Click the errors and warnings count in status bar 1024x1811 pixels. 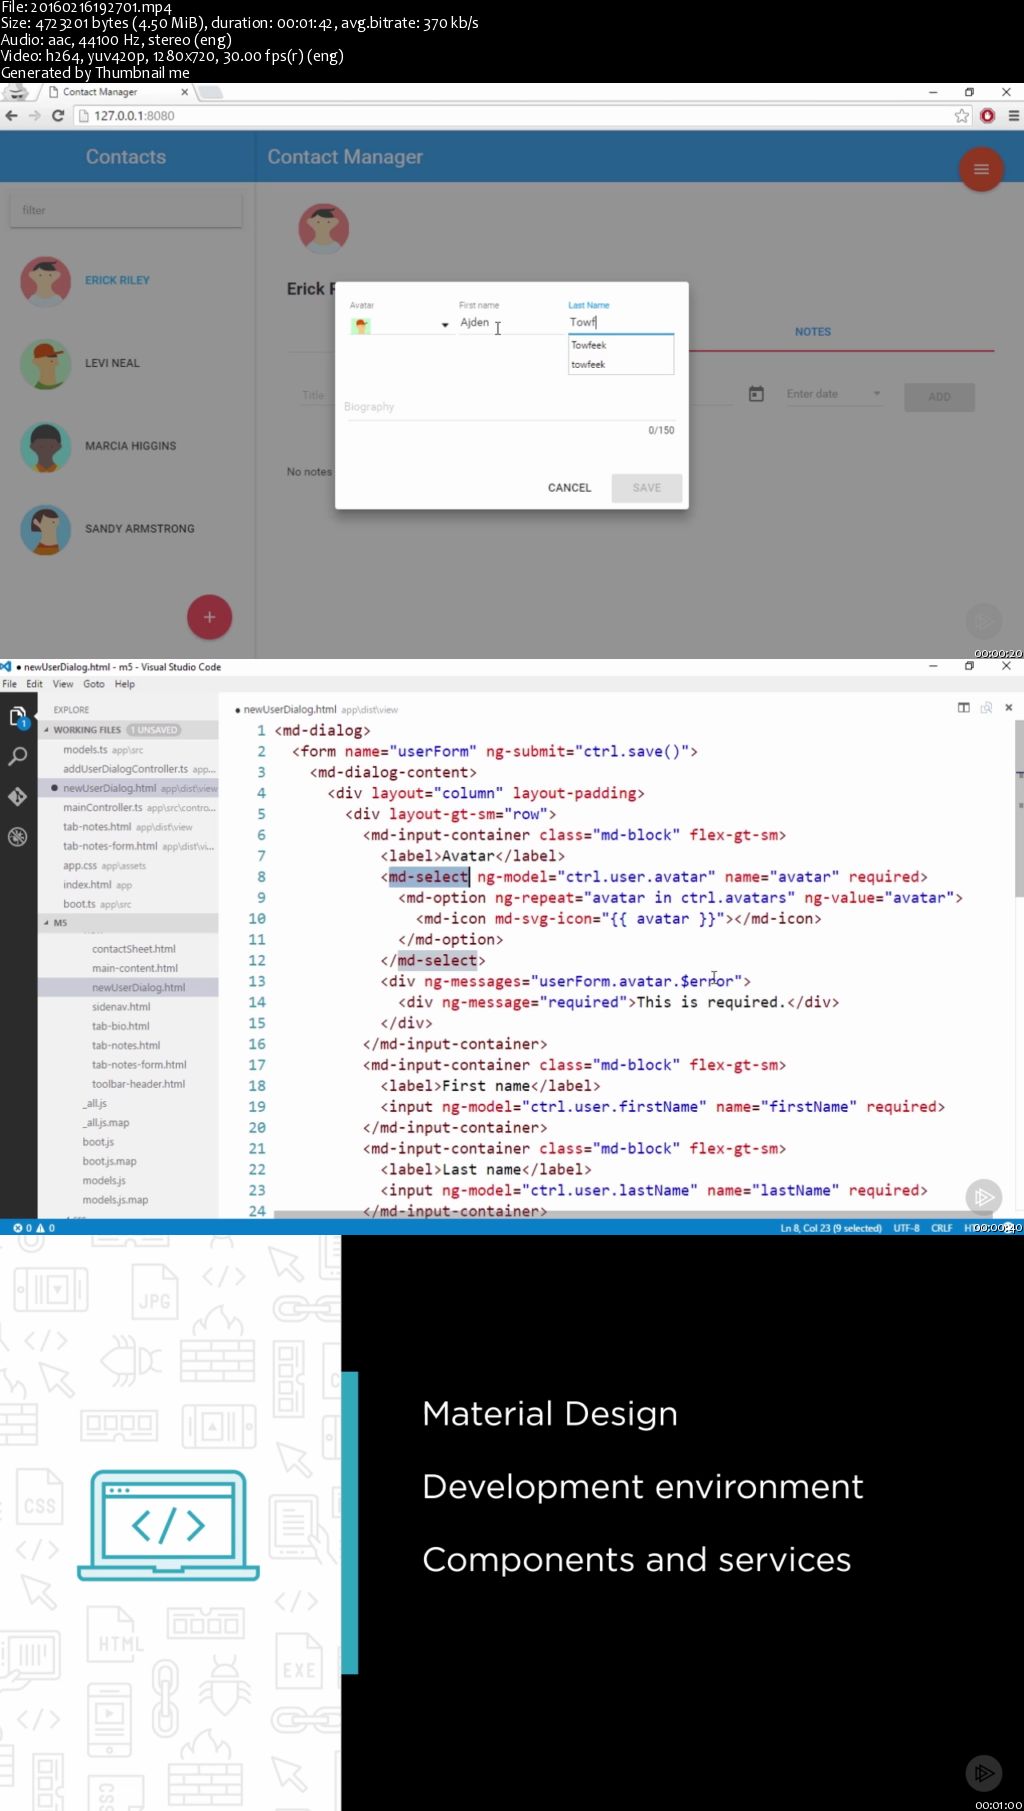[34, 1228]
